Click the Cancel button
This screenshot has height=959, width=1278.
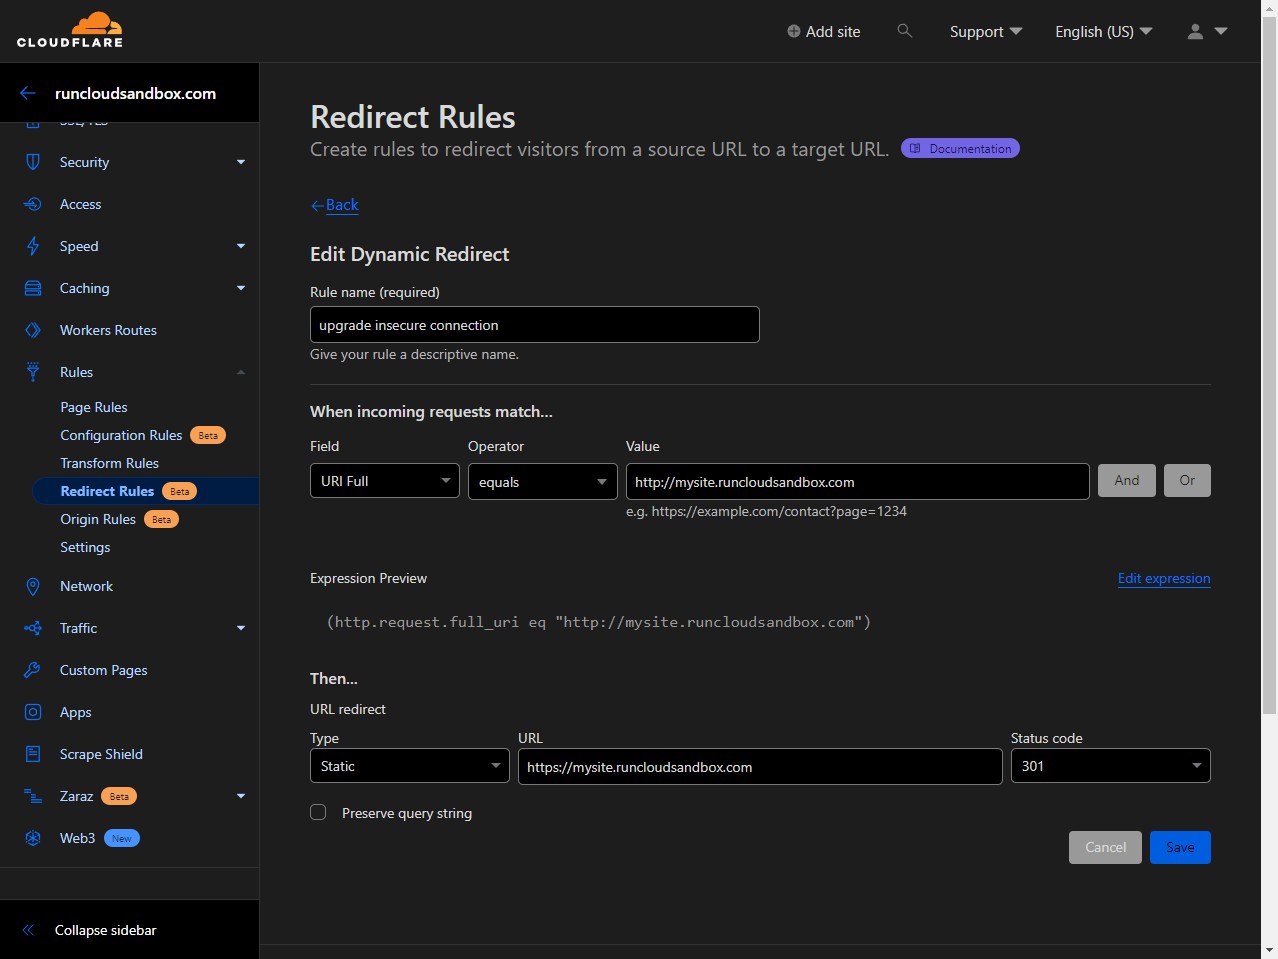click(x=1105, y=847)
